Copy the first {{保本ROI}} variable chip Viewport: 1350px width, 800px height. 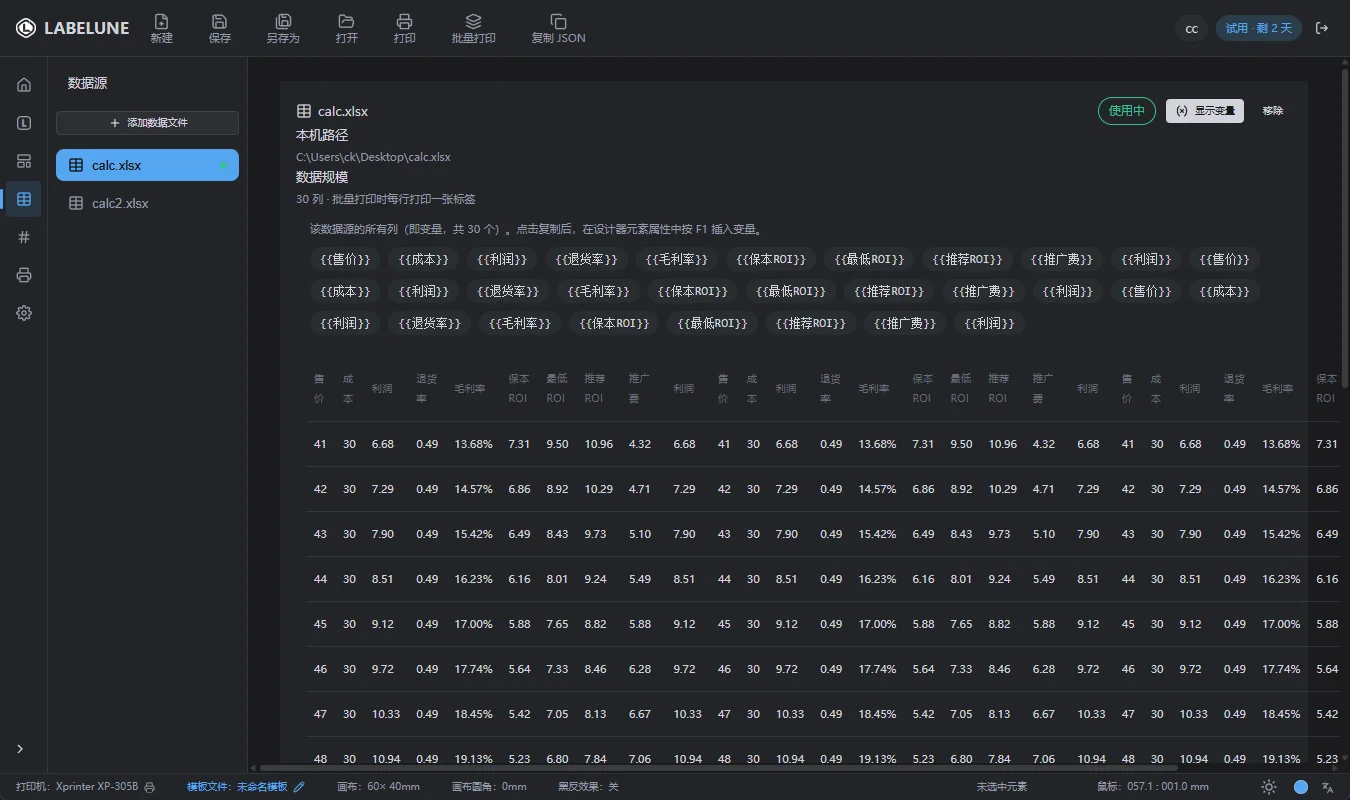click(770, 259)
